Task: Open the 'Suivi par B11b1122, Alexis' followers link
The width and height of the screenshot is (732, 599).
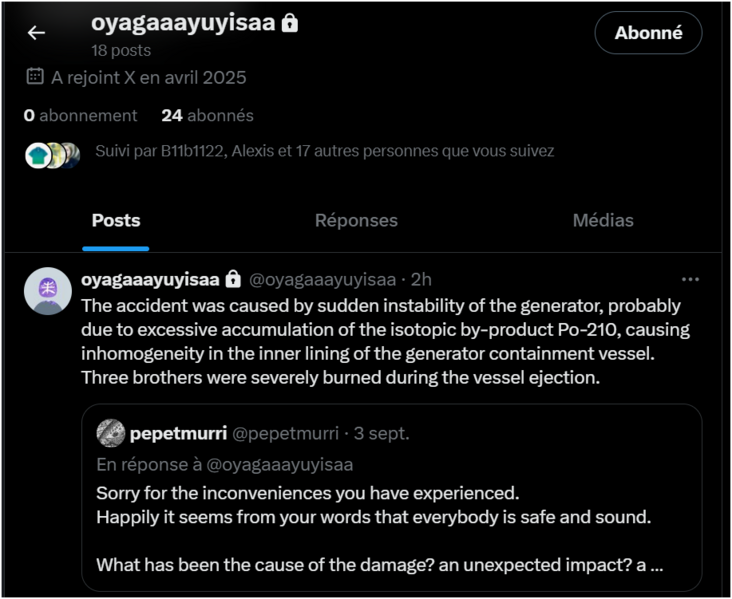Action: click(324, 152)
